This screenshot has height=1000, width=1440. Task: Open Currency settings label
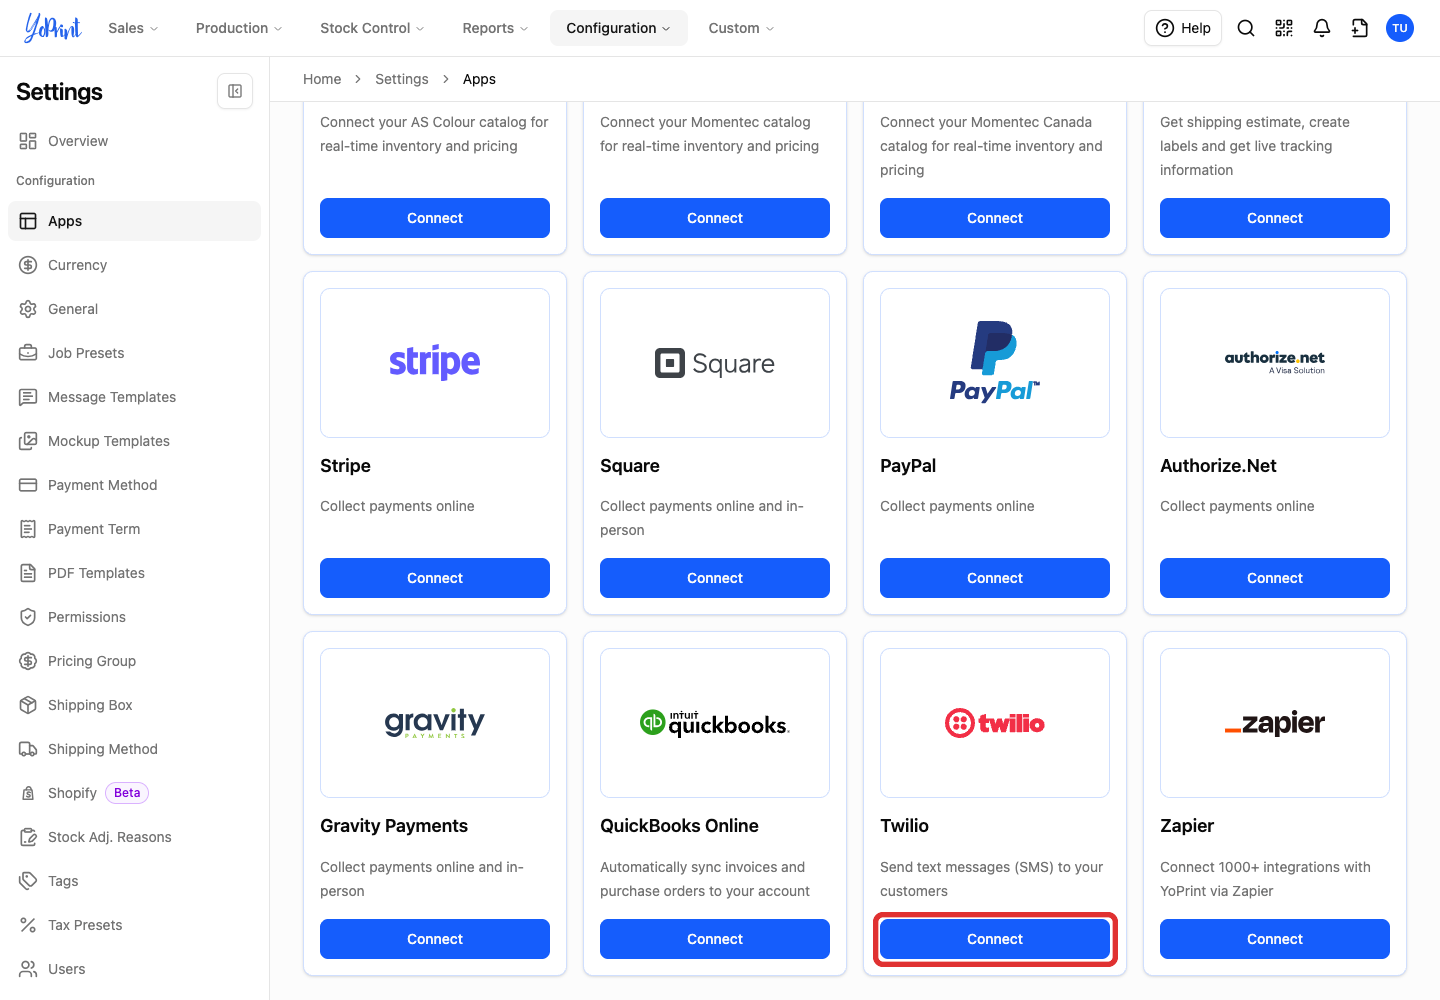[77, 265]
